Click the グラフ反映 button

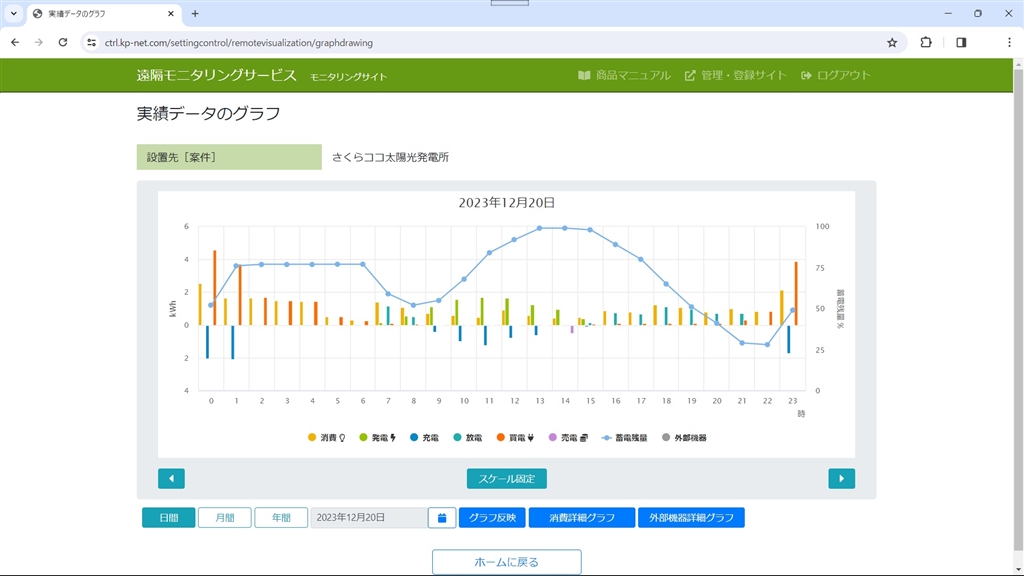pos(492,517)
